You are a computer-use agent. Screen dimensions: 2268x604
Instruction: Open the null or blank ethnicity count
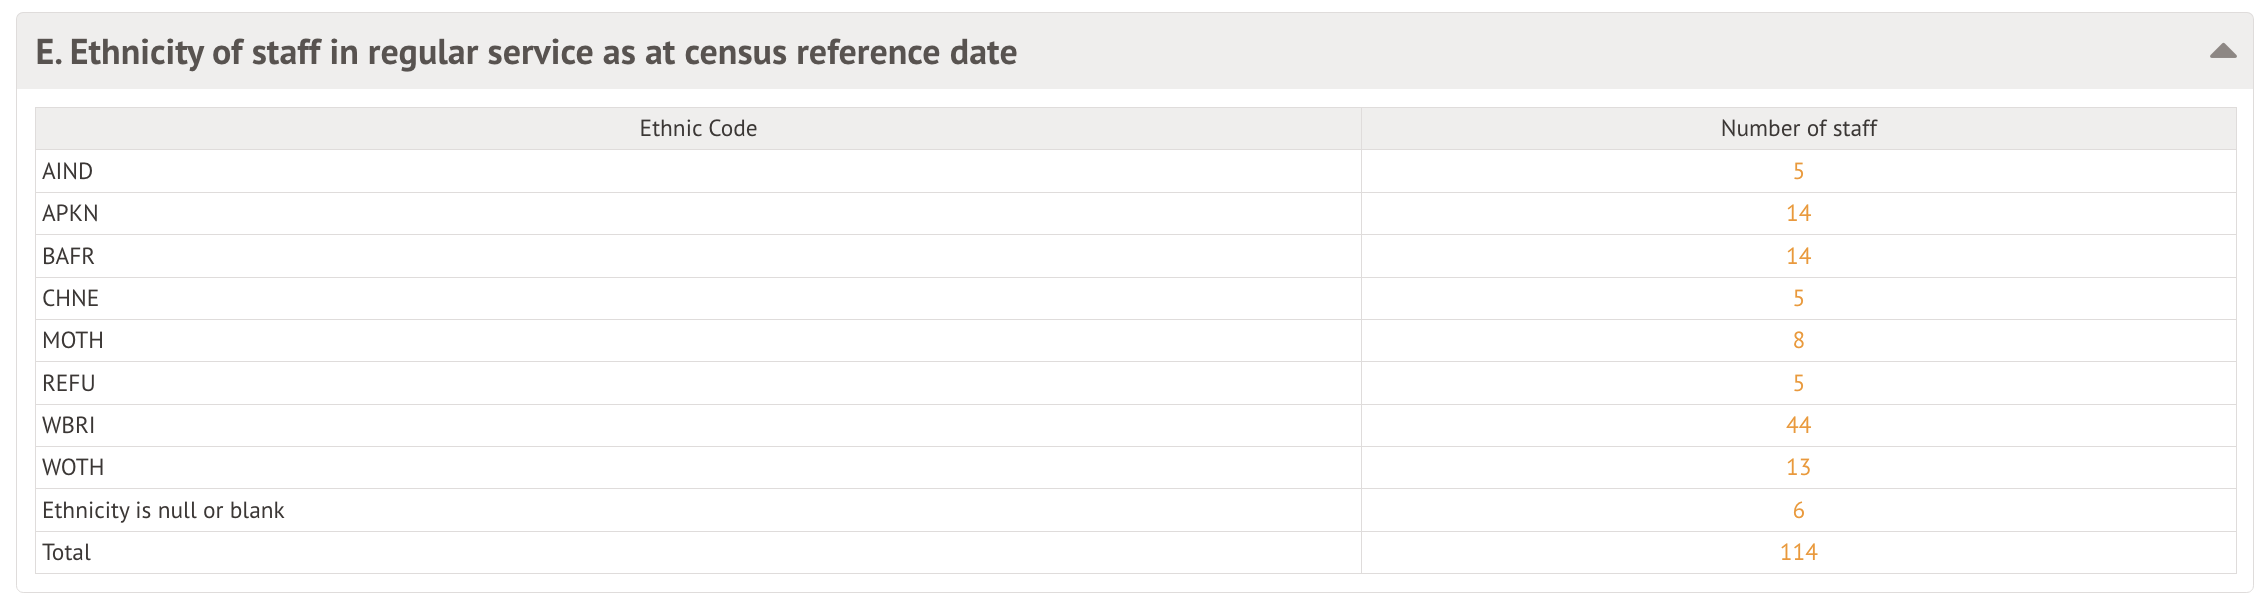tap(1798, 511)
